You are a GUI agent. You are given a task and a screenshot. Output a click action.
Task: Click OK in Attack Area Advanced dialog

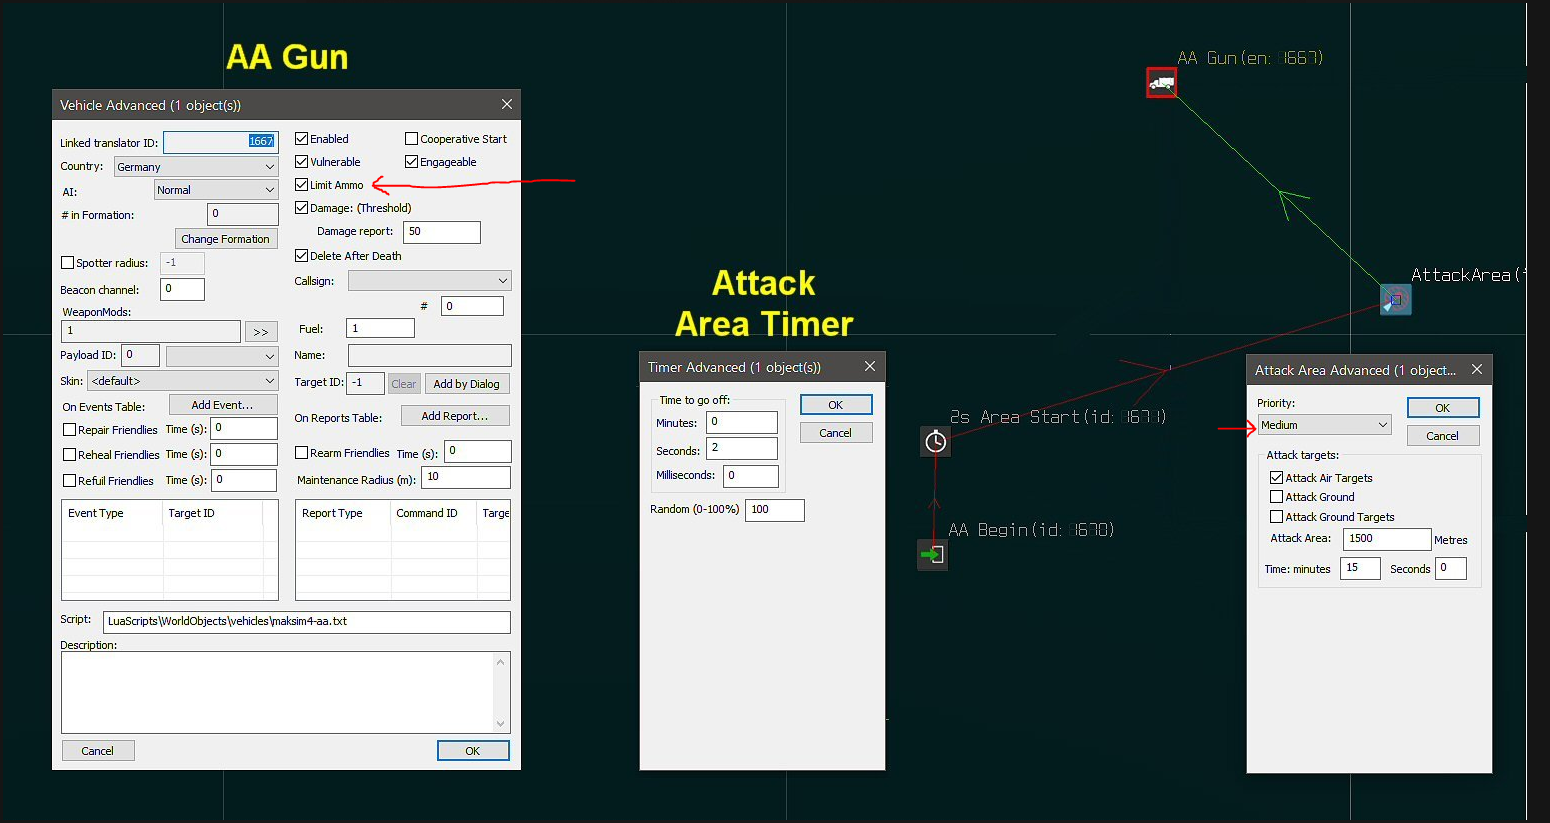point(1443,408)
